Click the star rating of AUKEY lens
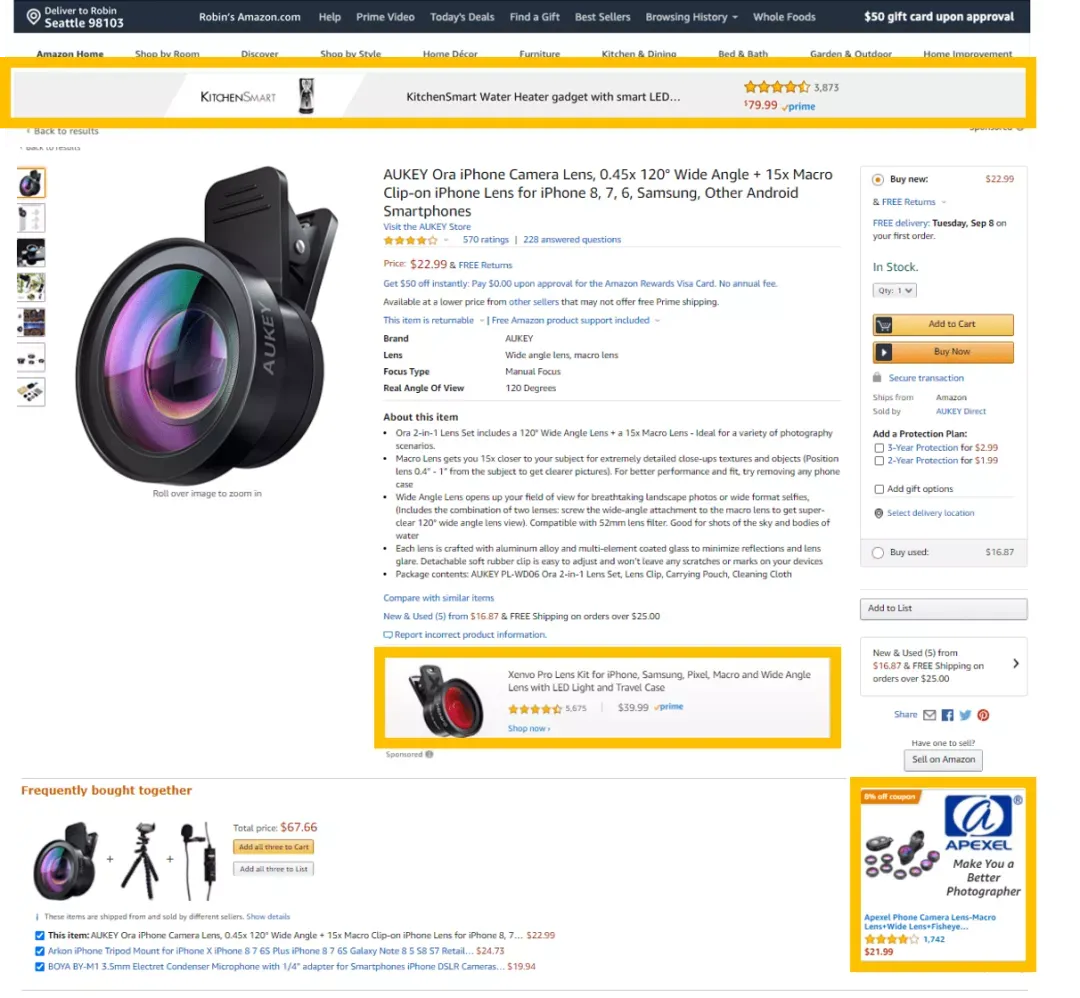Viewport: 1080px width, 998px height. [x=411, y=240]
